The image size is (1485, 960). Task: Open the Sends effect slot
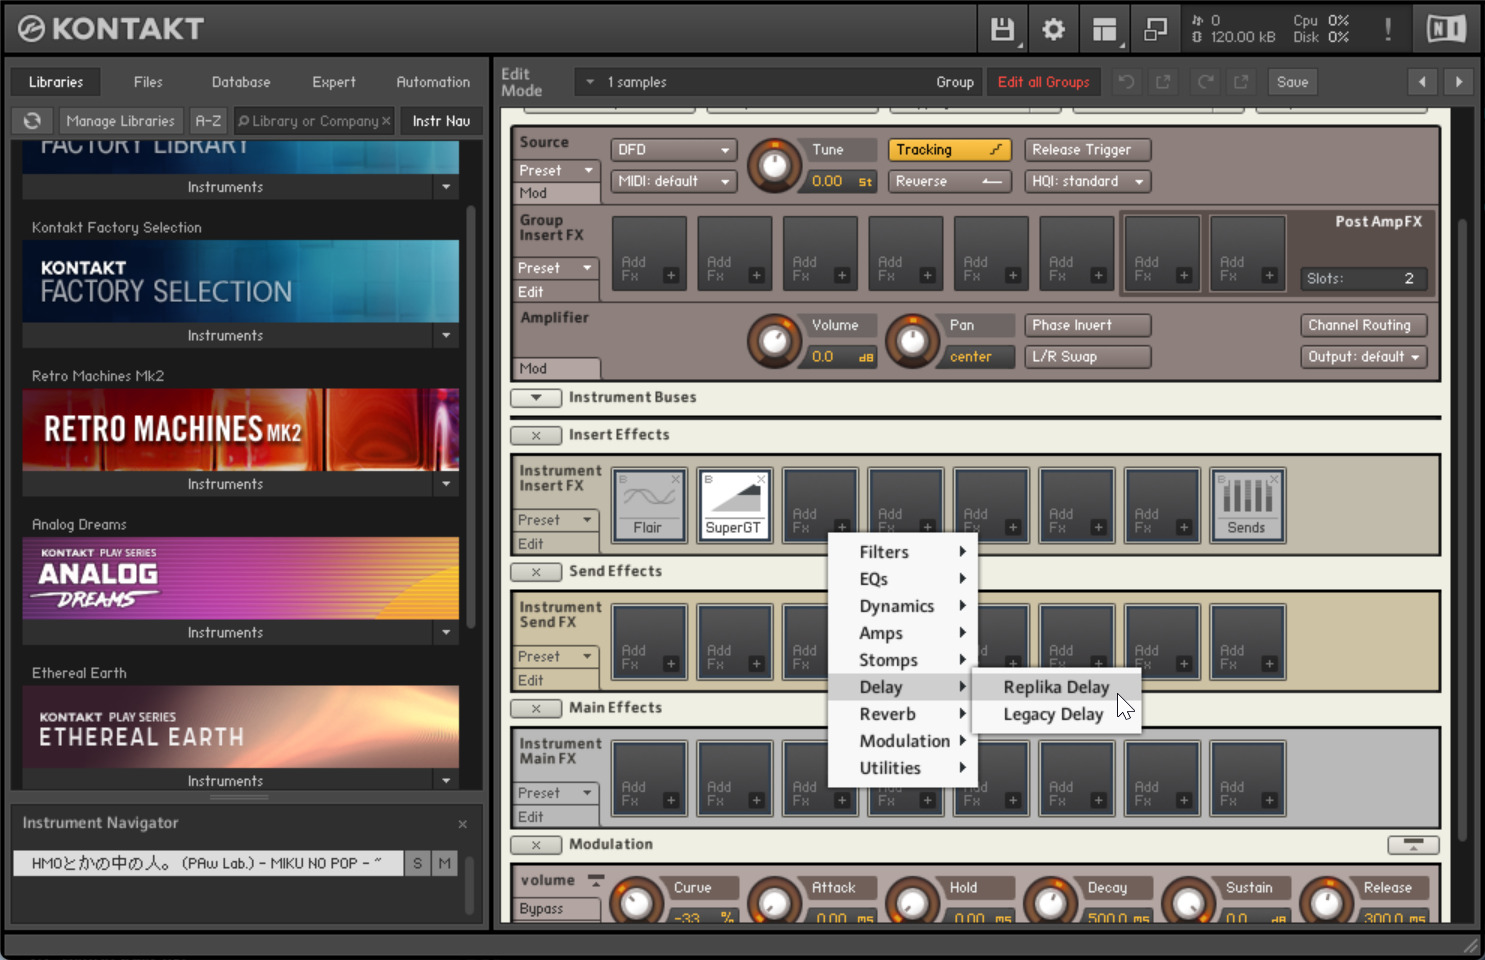pos(1247,505)
